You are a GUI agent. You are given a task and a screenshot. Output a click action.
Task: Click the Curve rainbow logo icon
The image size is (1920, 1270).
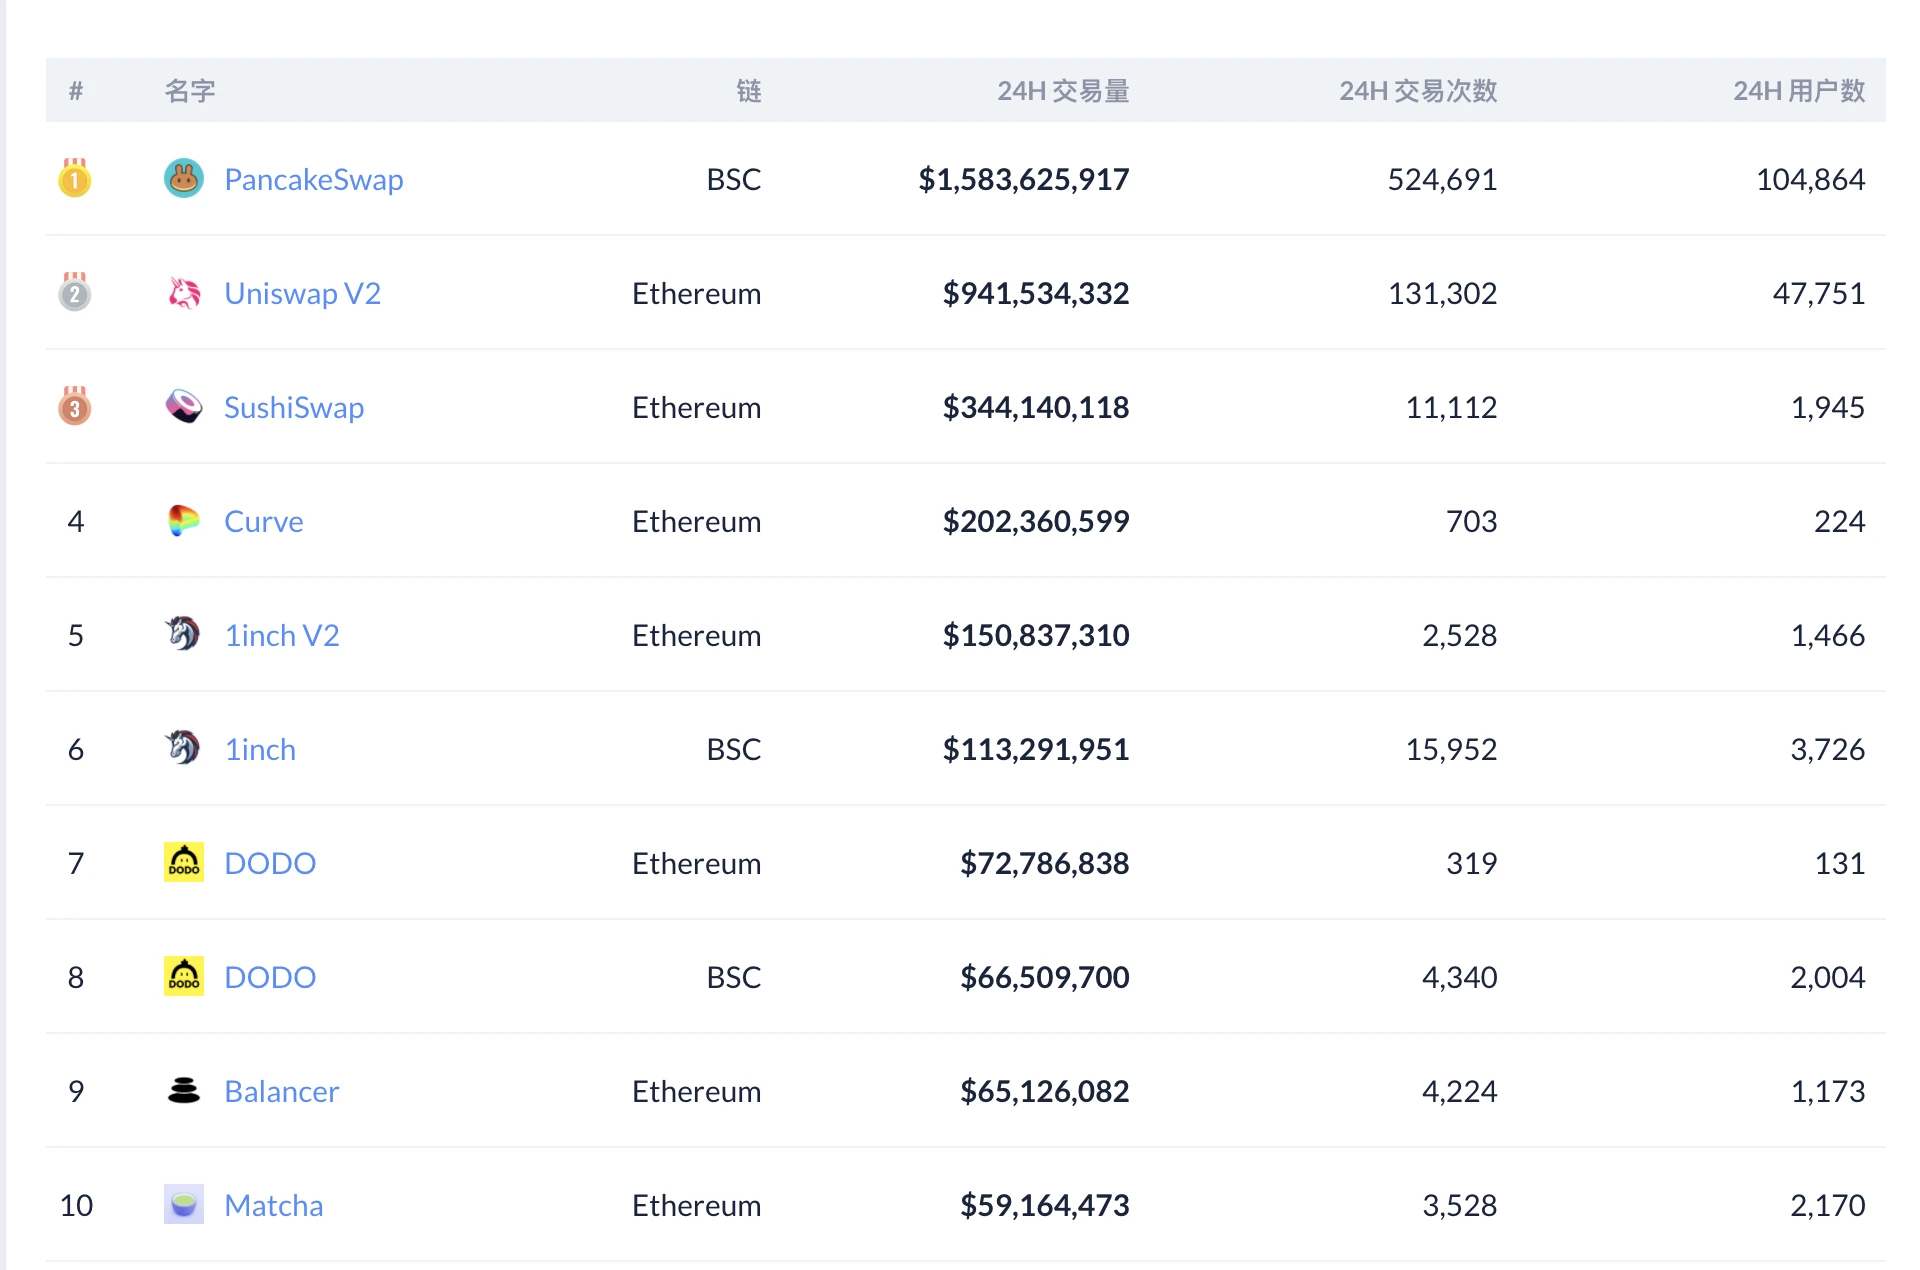[x=184, y=521]
